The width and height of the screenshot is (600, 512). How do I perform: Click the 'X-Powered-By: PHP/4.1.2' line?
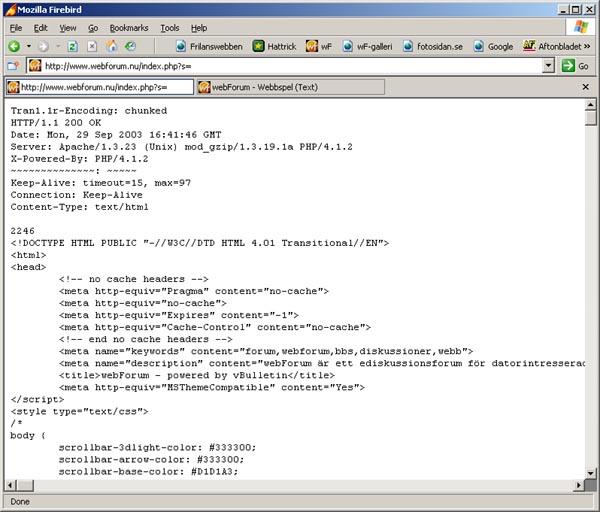pos(79,159)
